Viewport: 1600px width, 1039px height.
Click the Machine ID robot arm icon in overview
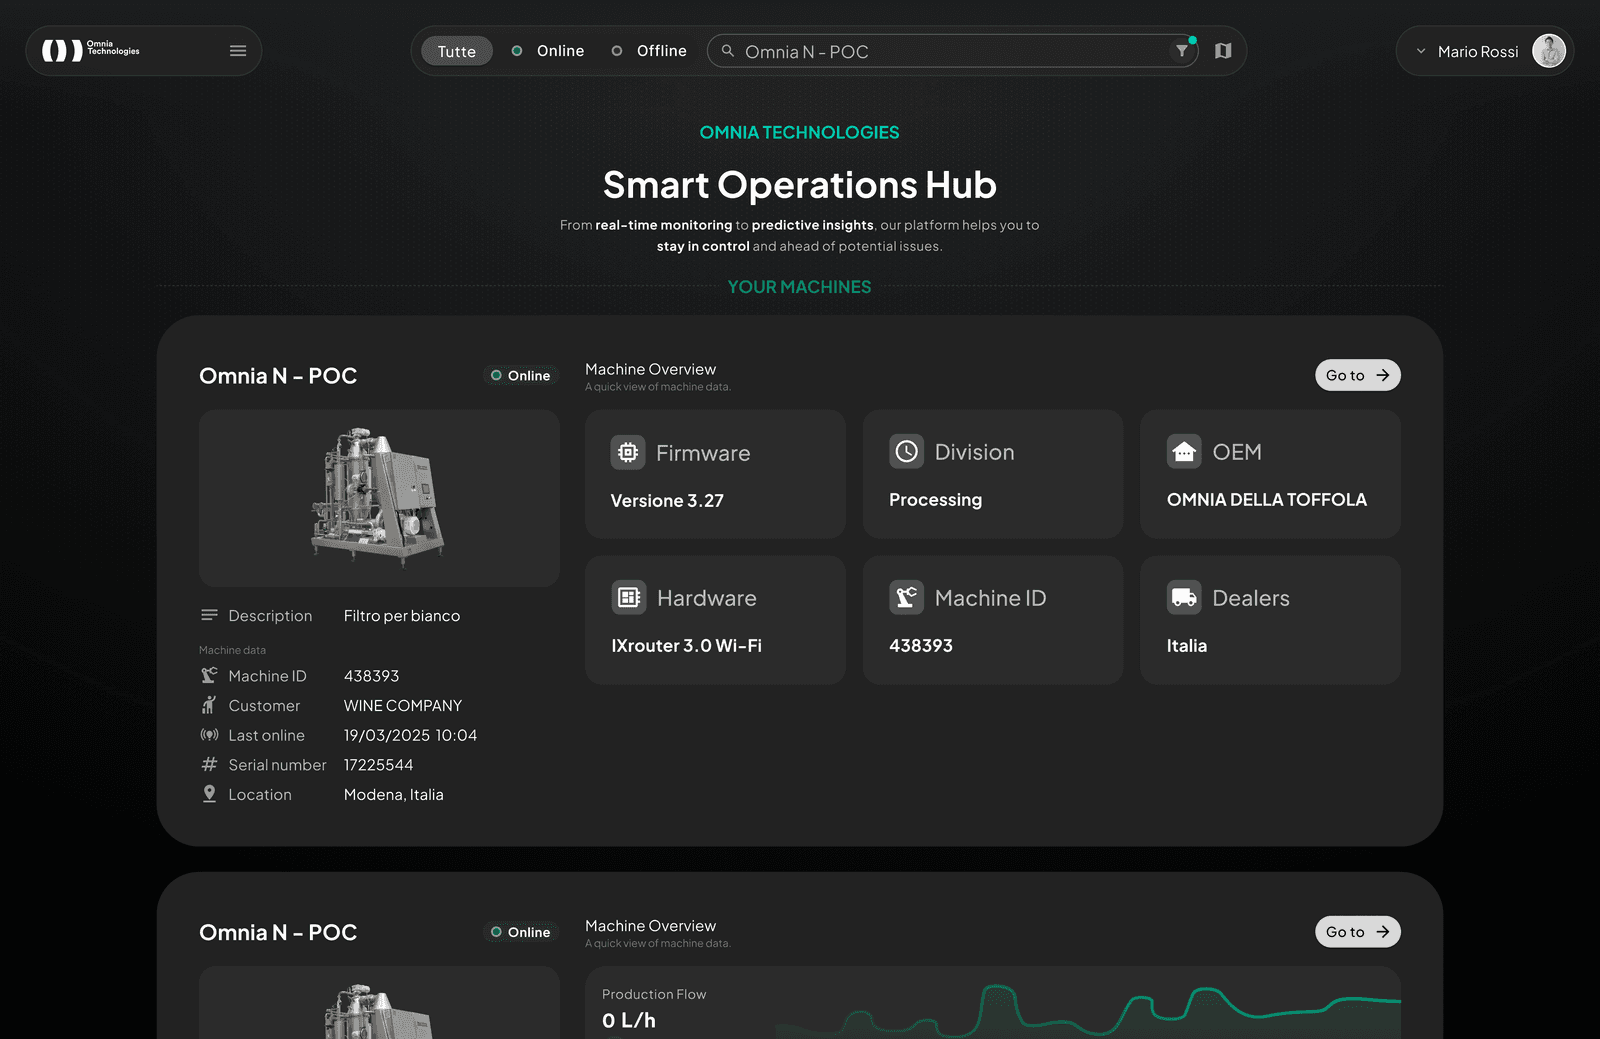[906, 598]
